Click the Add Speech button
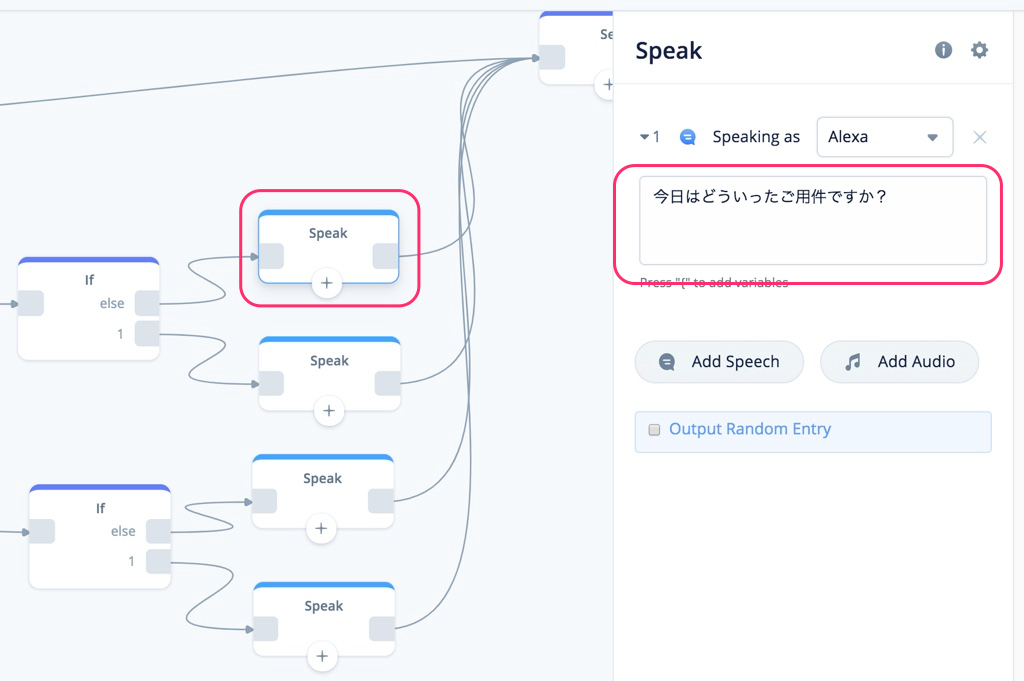 (x=719, y=362)
